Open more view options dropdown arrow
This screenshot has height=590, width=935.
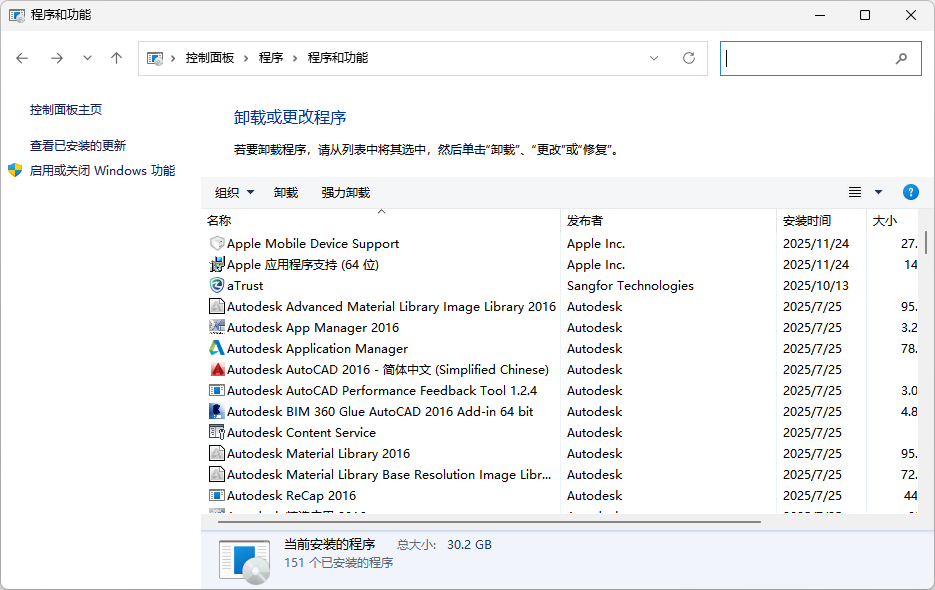click(878, 192)
